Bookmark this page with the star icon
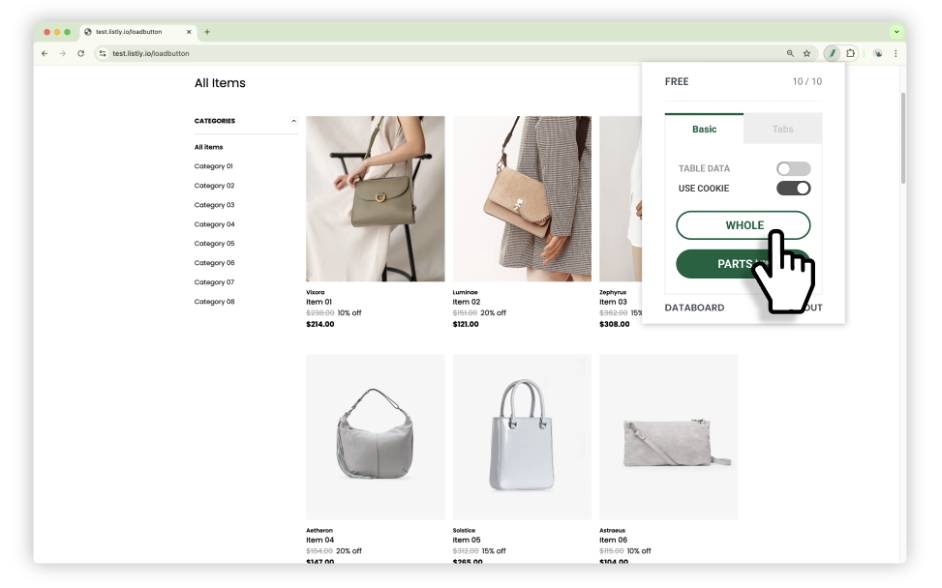942x588 pixels. pyautogui.click(x=807, y=53)
